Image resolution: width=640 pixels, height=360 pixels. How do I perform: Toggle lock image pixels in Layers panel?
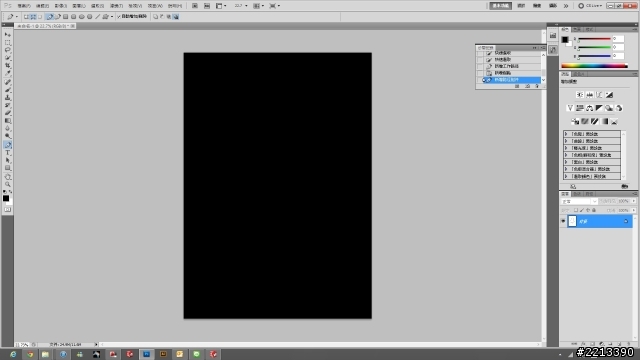582,210
